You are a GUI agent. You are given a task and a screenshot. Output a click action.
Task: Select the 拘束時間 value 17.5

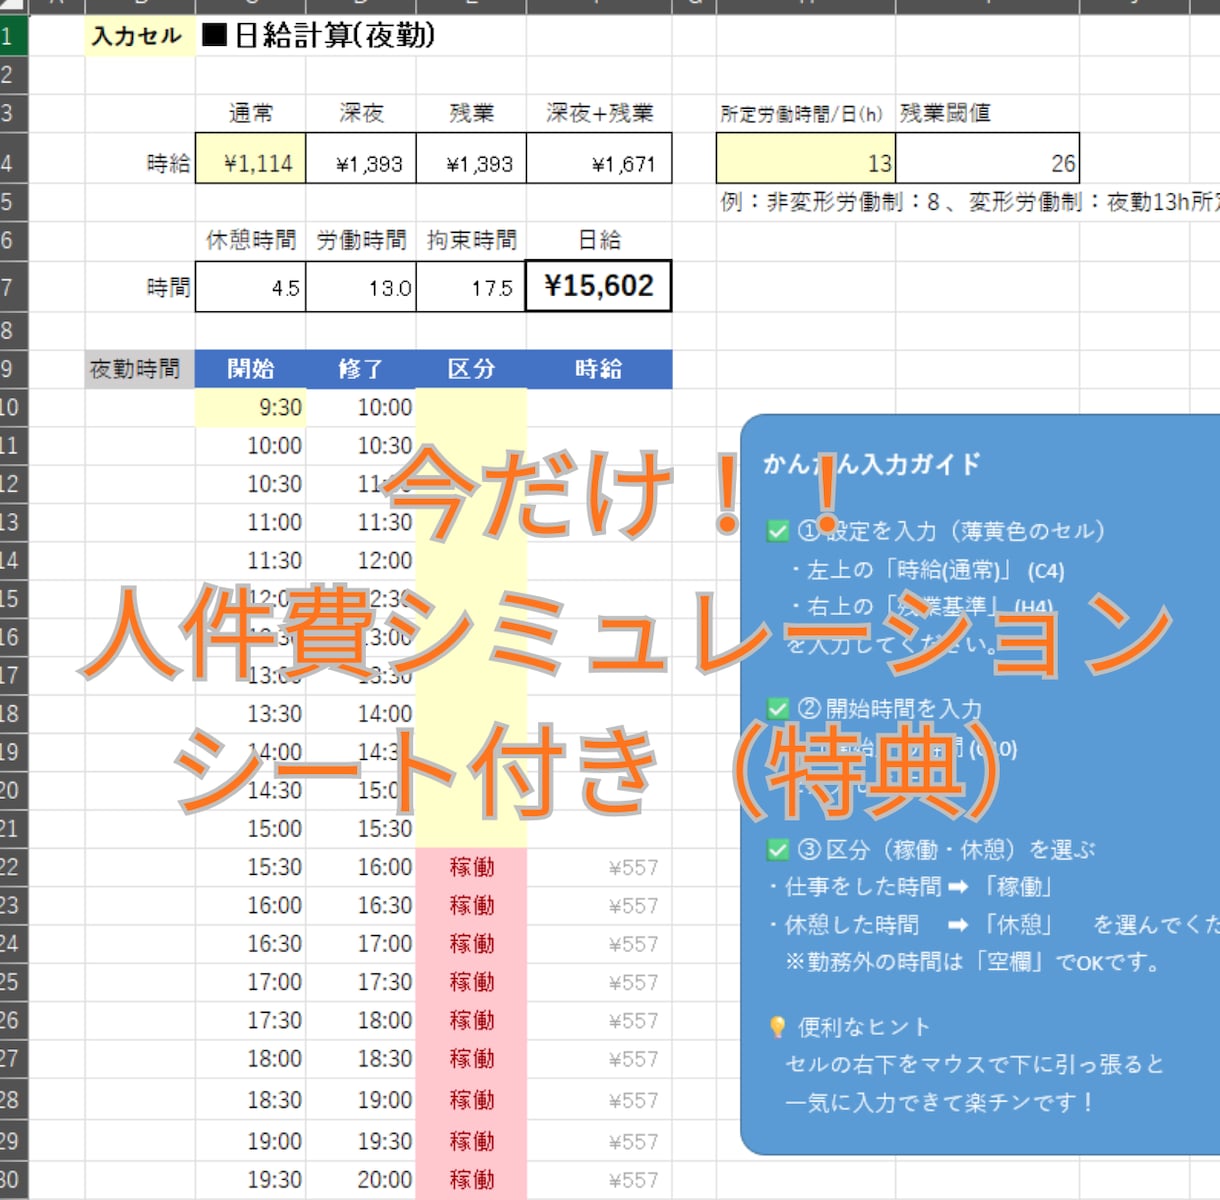pos(471,286)
